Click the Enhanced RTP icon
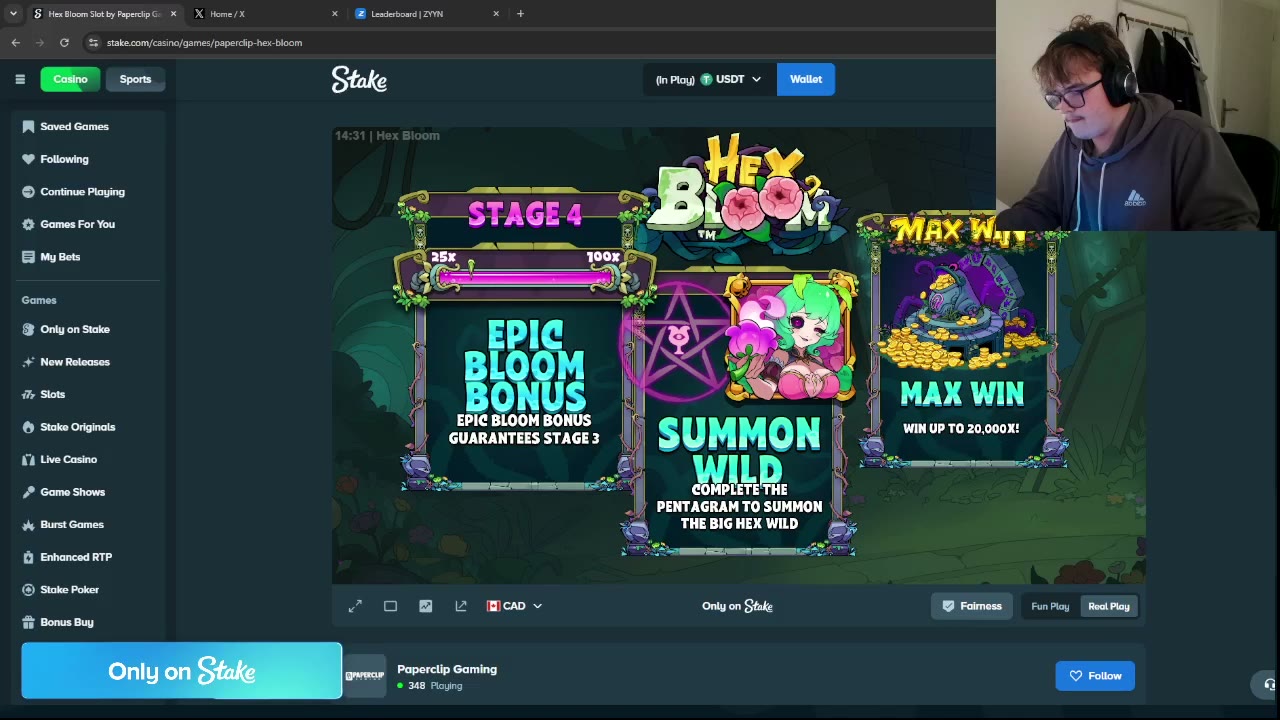This screenshot has width=1280, height=720. (x=28, y=557)
